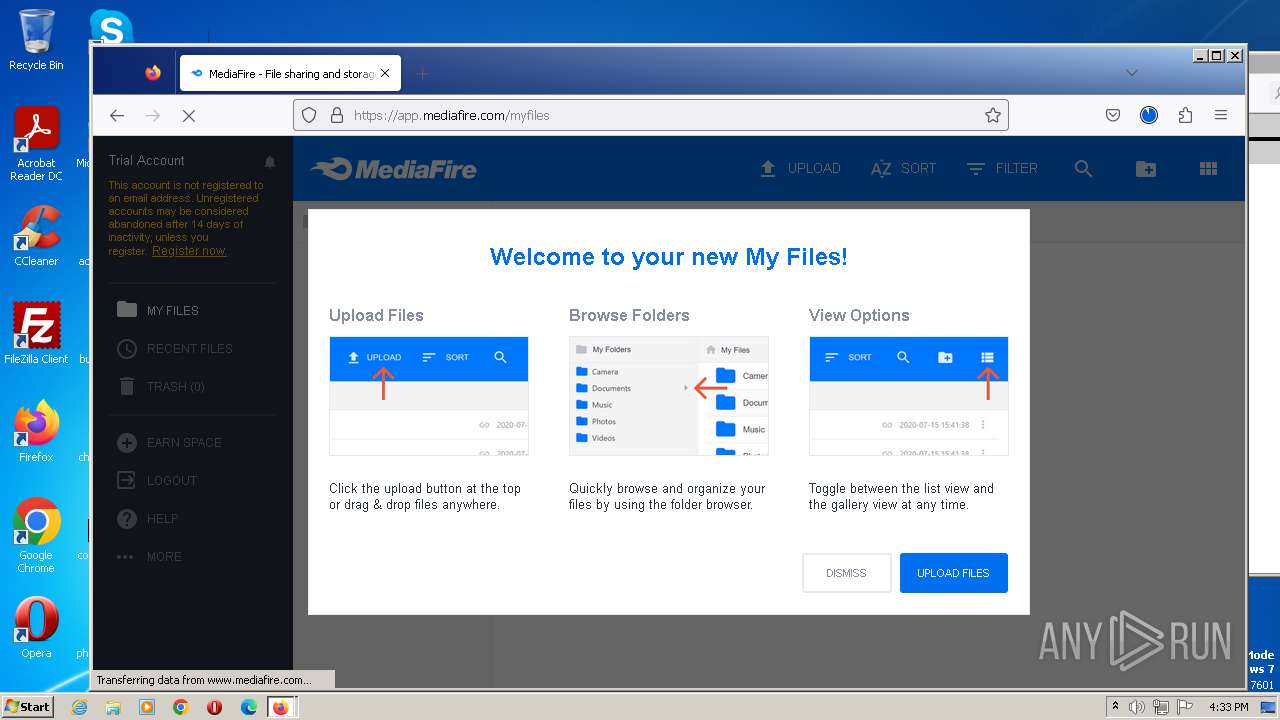Click the notification bell icon

coord(269,161)
